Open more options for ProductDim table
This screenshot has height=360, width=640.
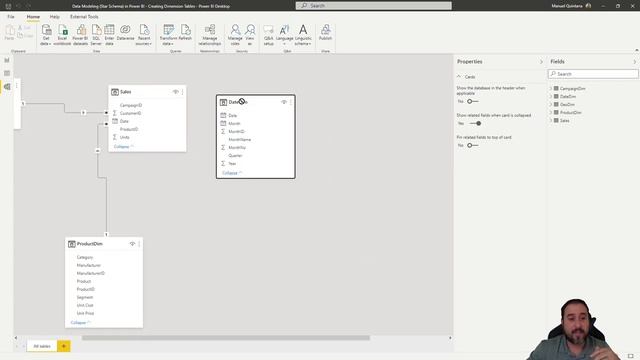[x=139, y=244]
